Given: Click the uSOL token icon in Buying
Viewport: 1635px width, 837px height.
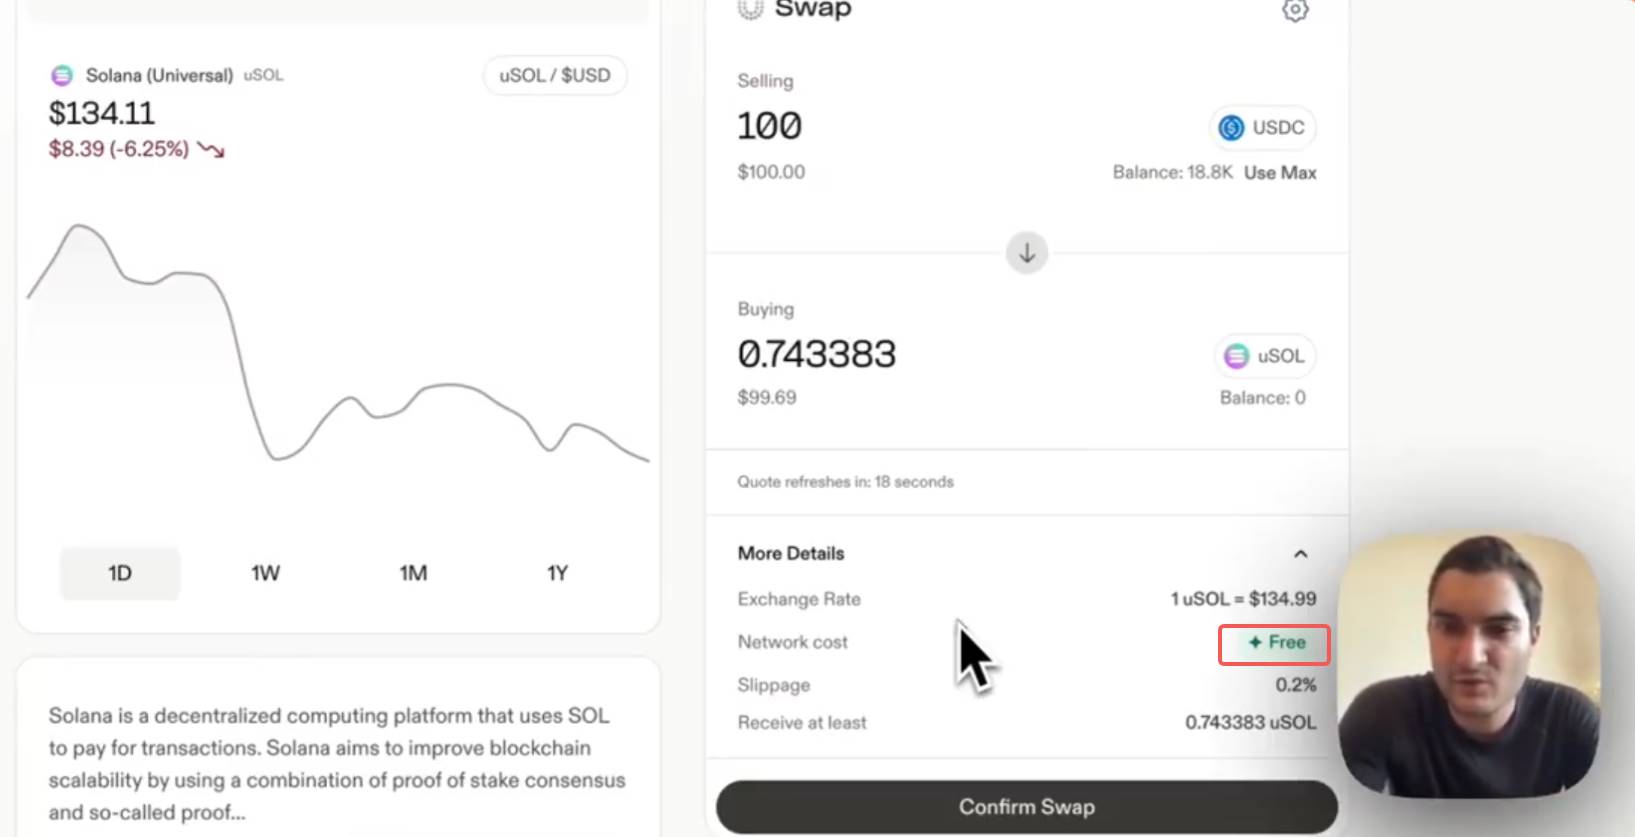Looking at the screenshot, I should pyautogui.click(x=1237, y=356).
